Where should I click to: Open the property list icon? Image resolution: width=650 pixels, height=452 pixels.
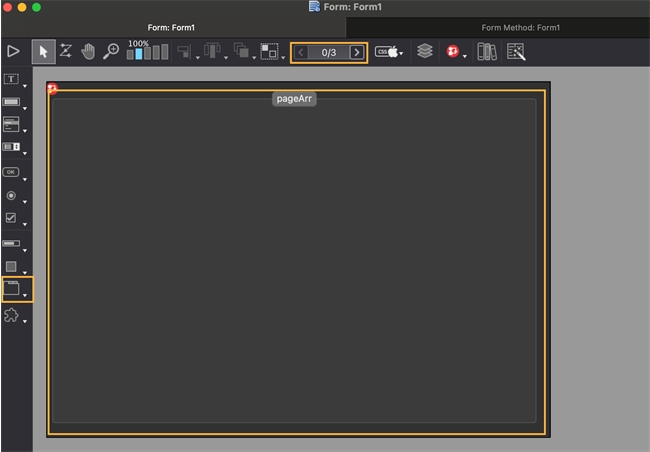(516, 51)
